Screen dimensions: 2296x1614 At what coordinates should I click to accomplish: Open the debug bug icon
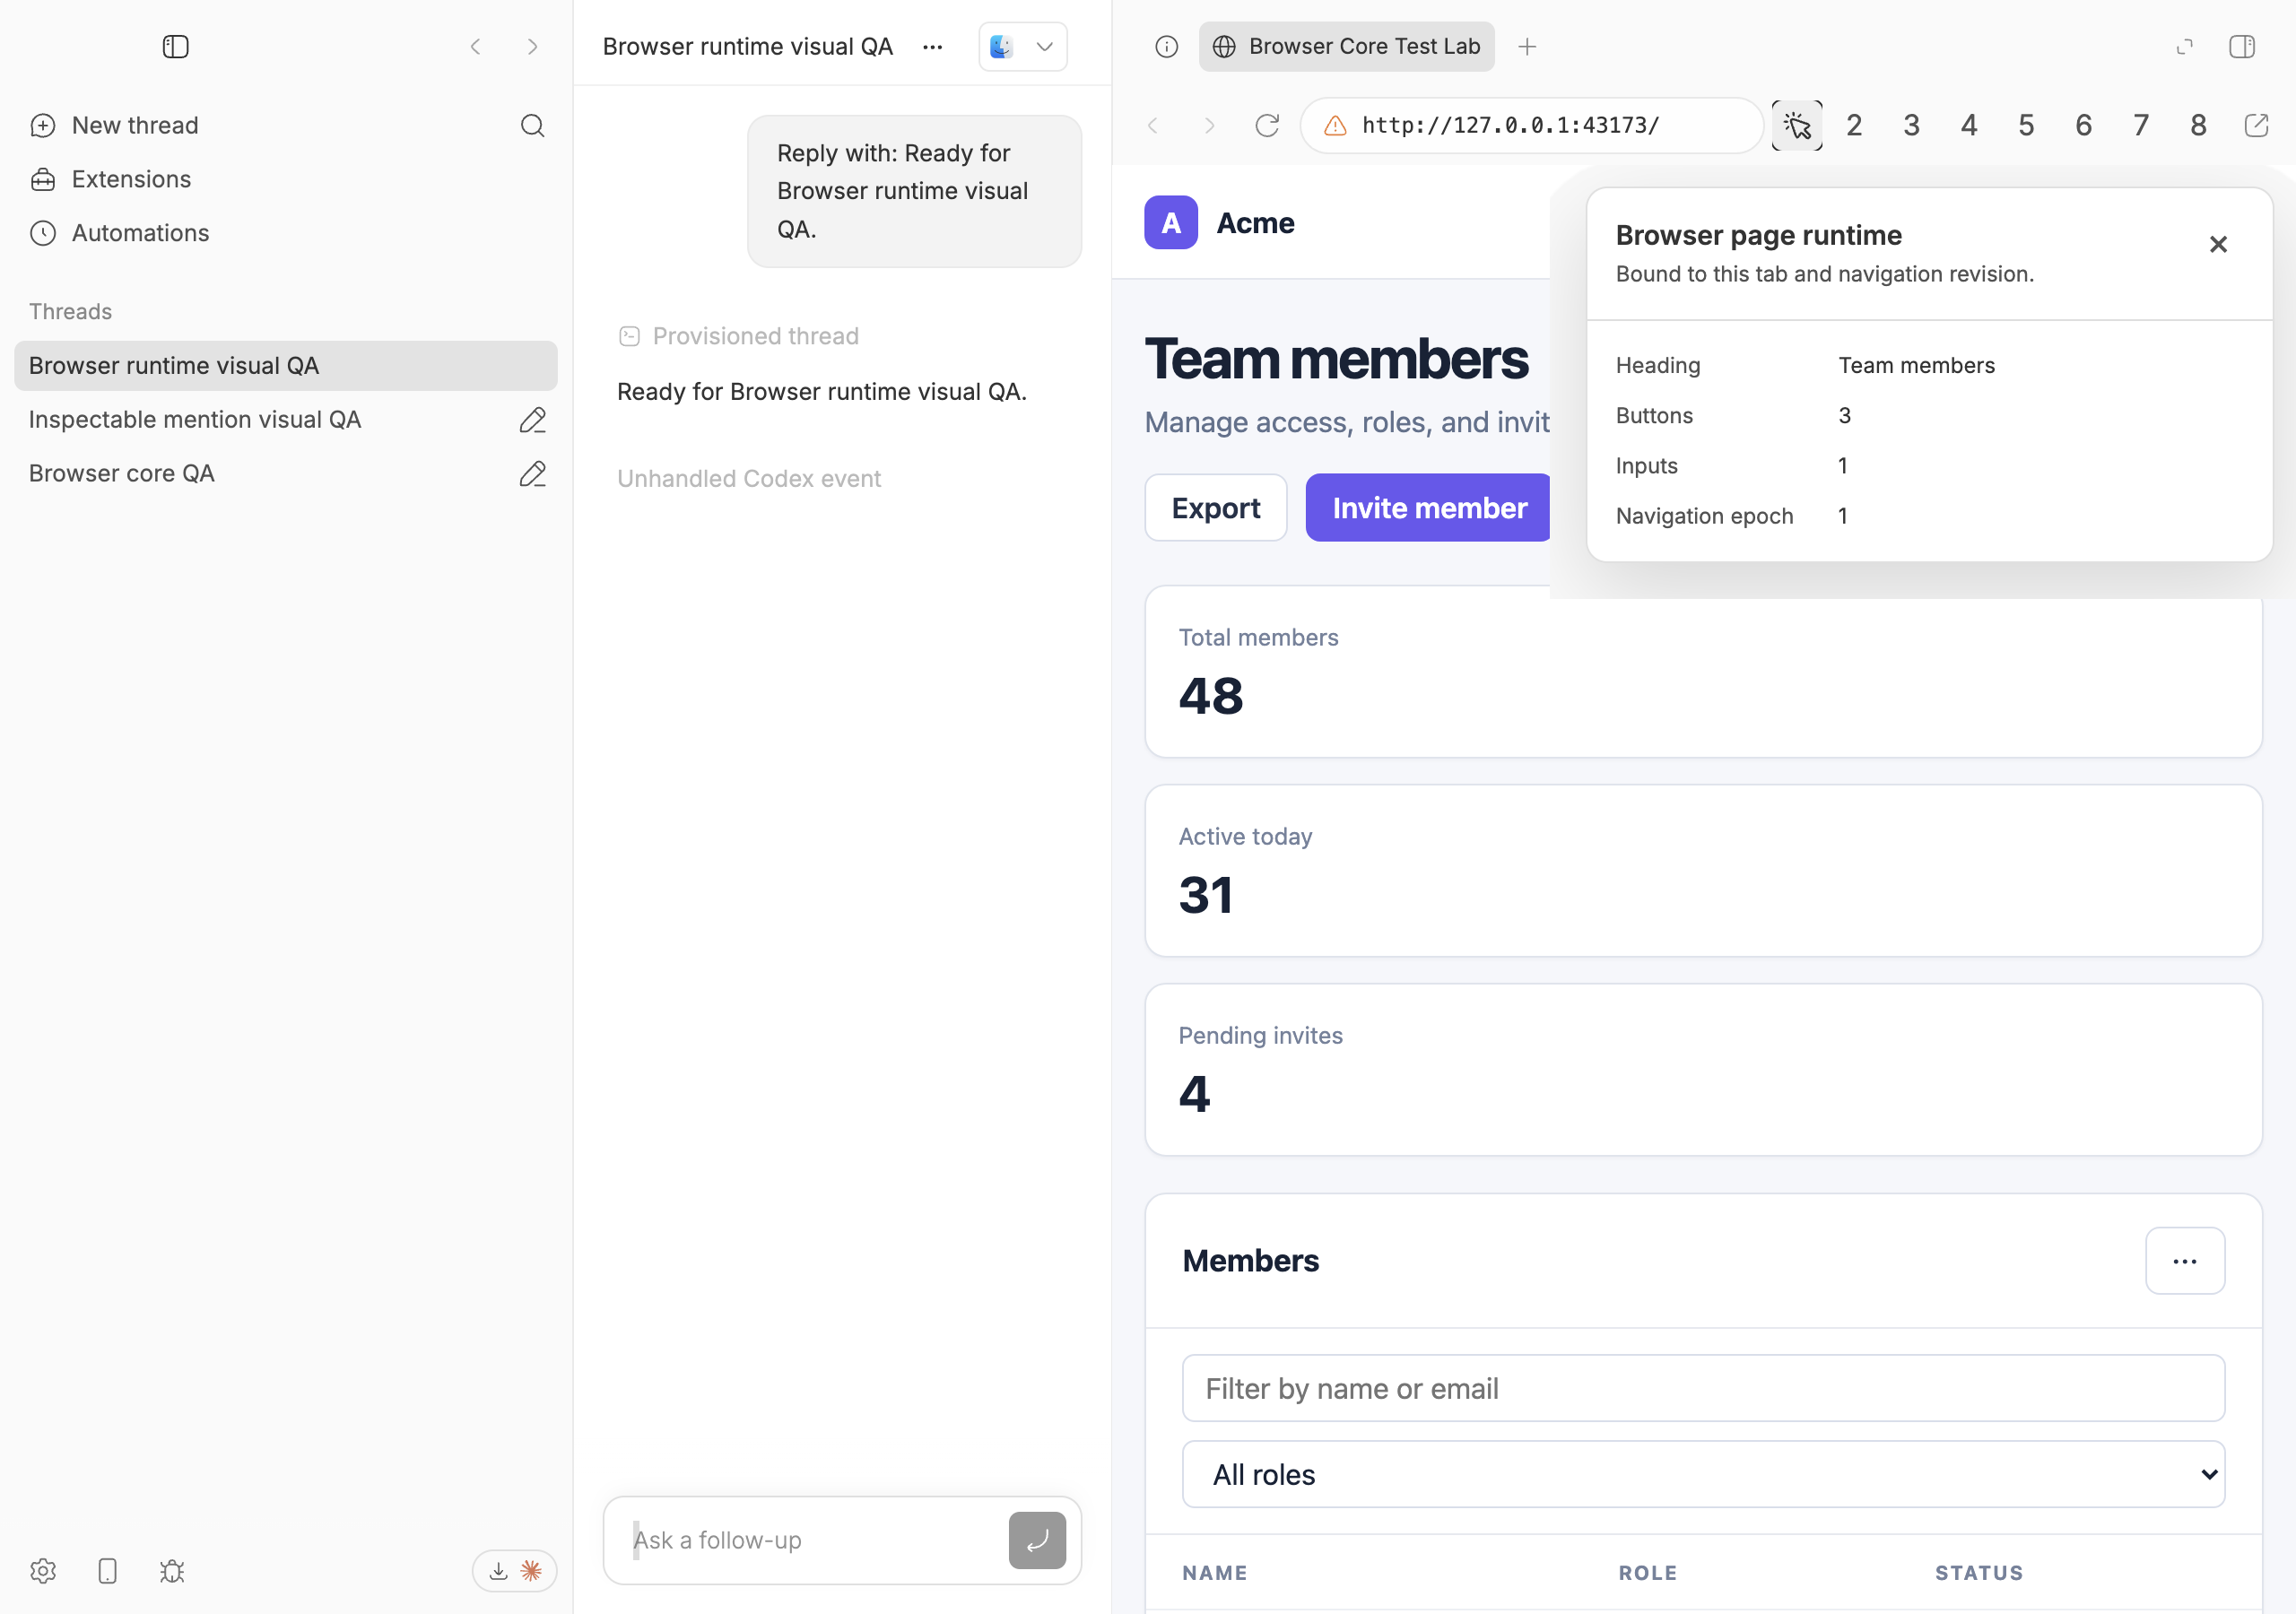(x=172, y=1570)
